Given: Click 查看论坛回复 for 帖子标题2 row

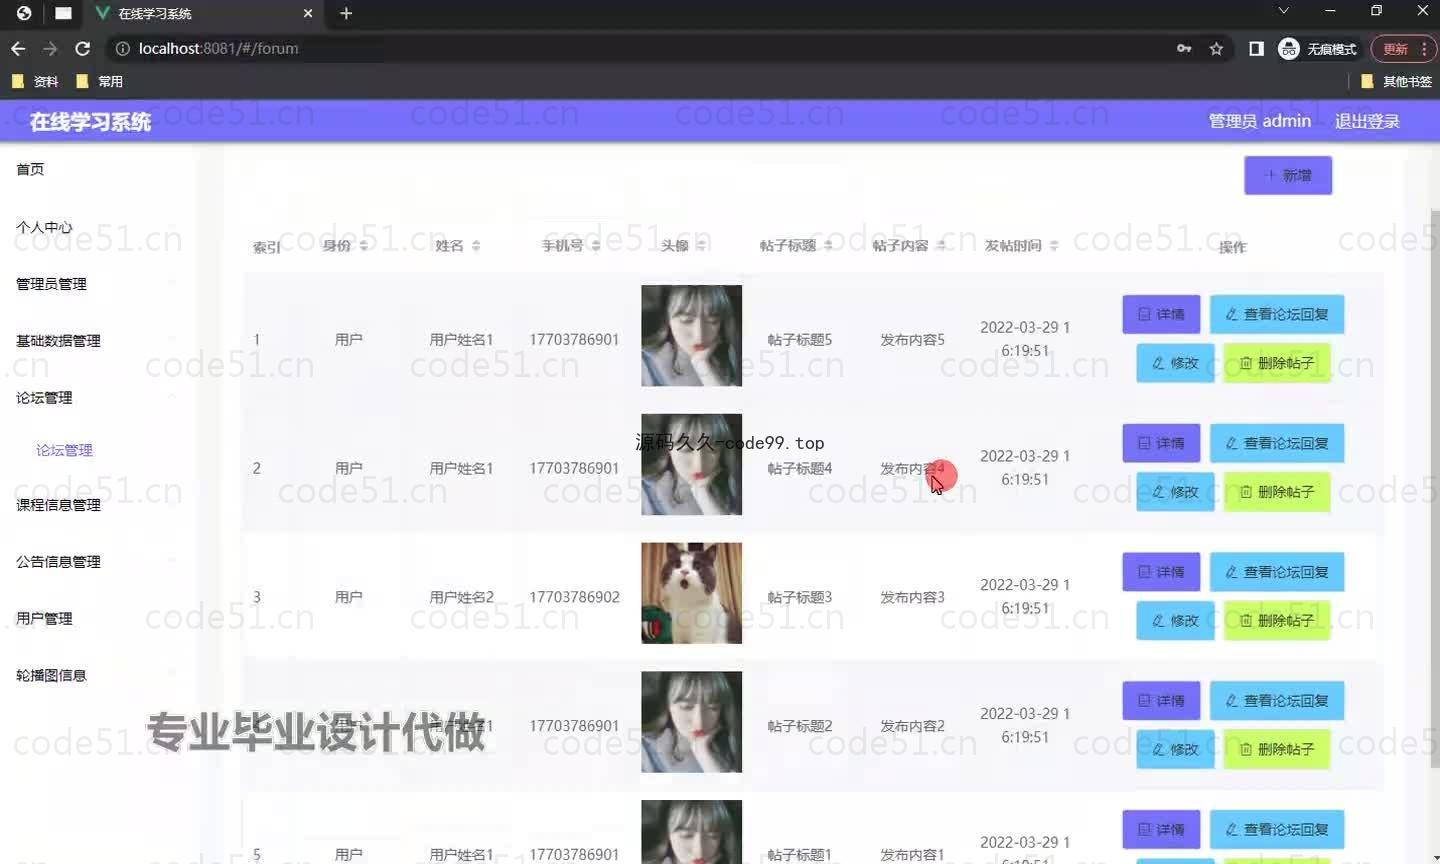Looking at the screenshot, I should 1277,701.
